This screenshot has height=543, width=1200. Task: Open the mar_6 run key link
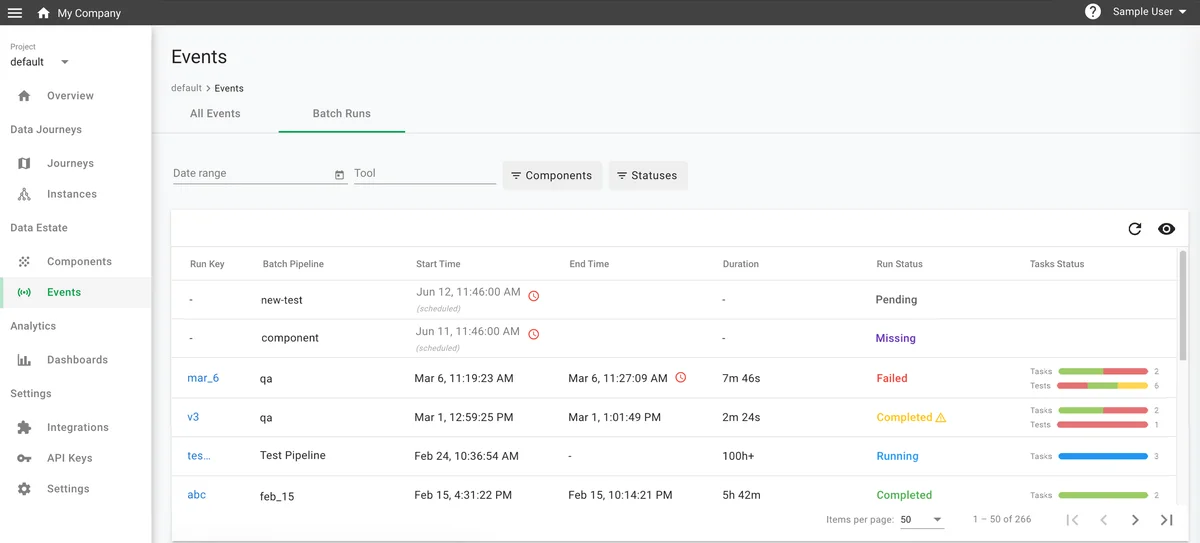(203, 378)
